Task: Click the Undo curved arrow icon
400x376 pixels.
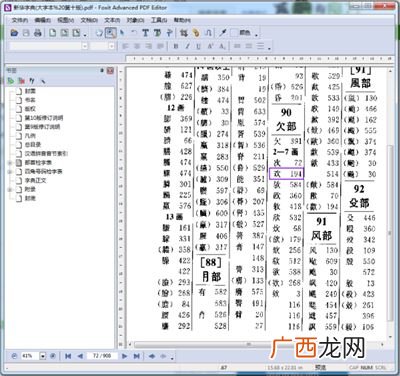Action: [x=134, y=33]
